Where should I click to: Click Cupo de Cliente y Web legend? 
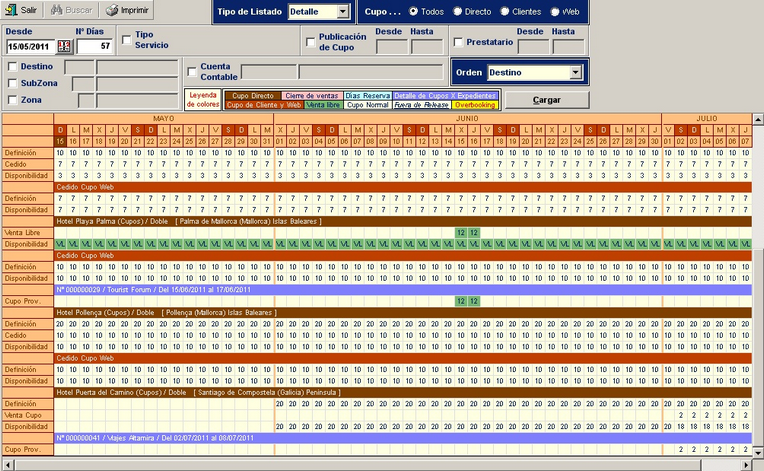tap(264, 105)
